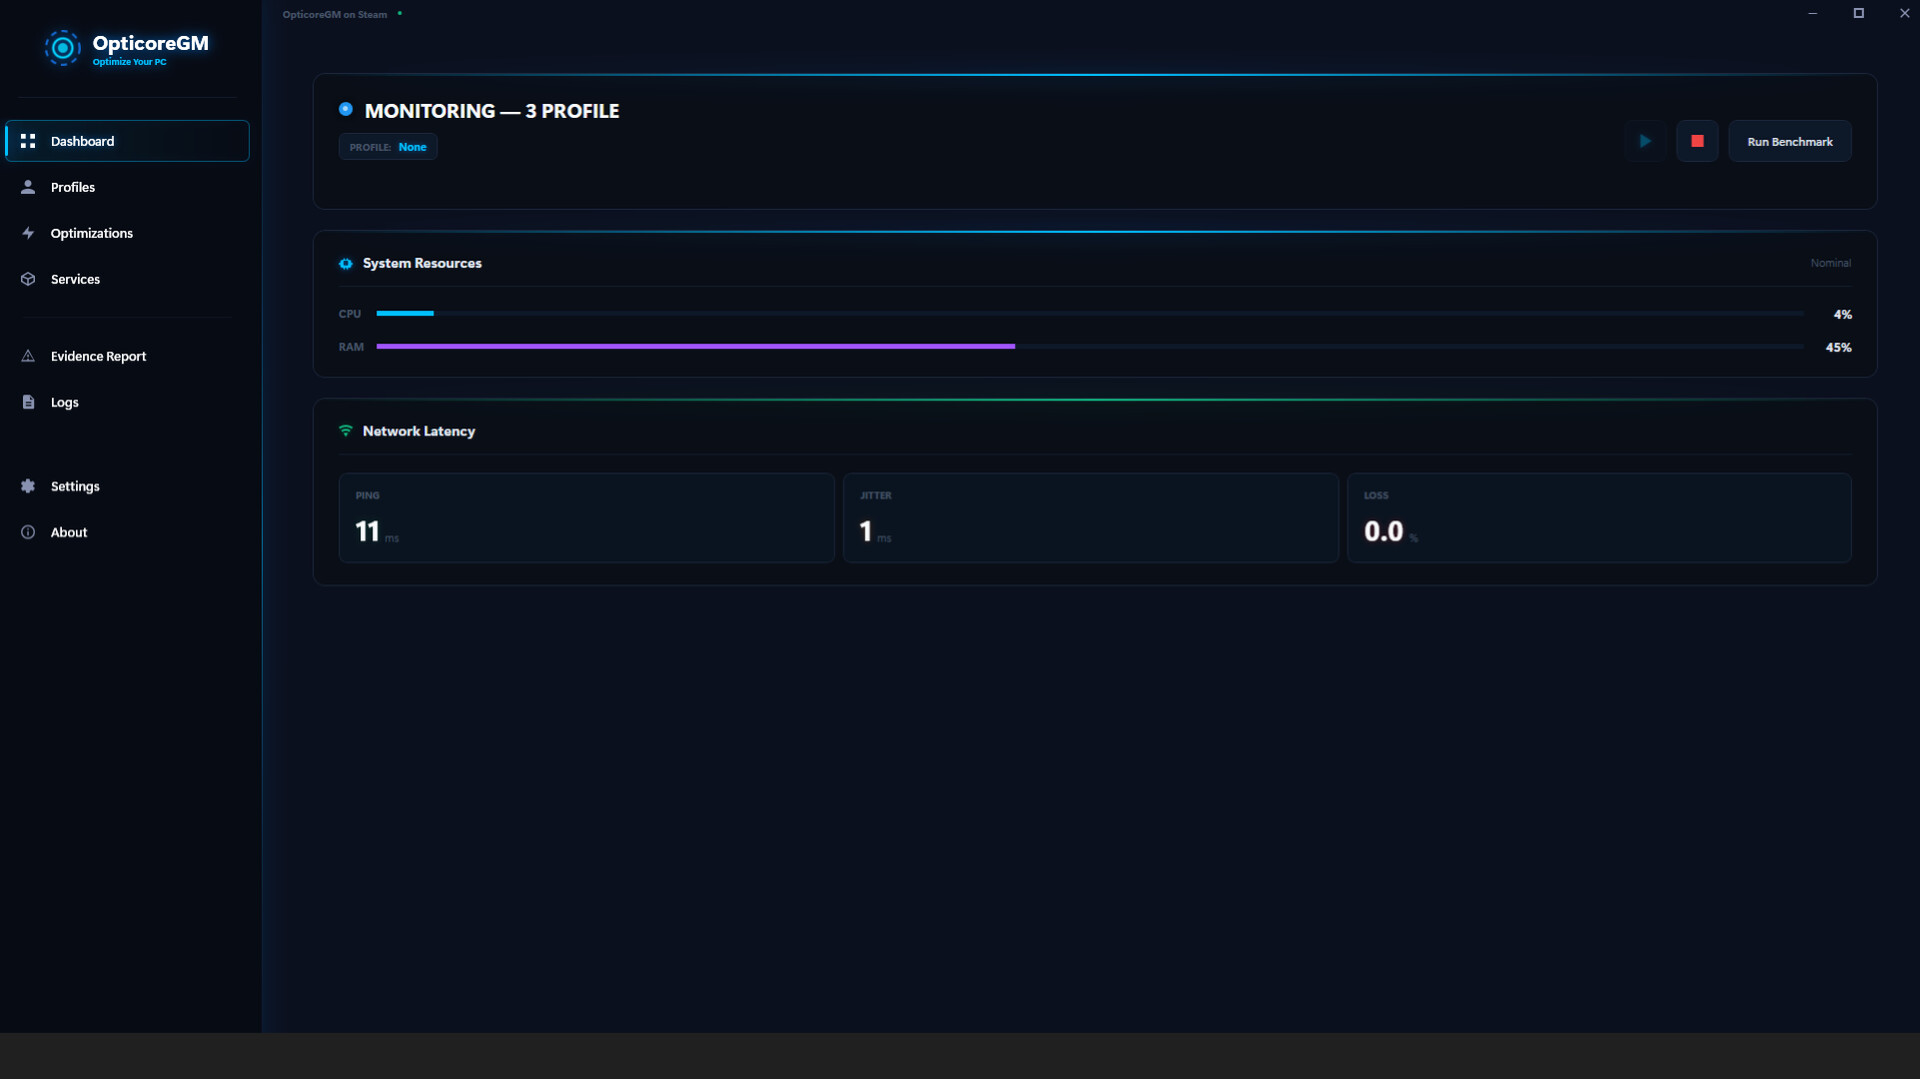Select Evidence Report in the sidebar menu

coord(99,355)
